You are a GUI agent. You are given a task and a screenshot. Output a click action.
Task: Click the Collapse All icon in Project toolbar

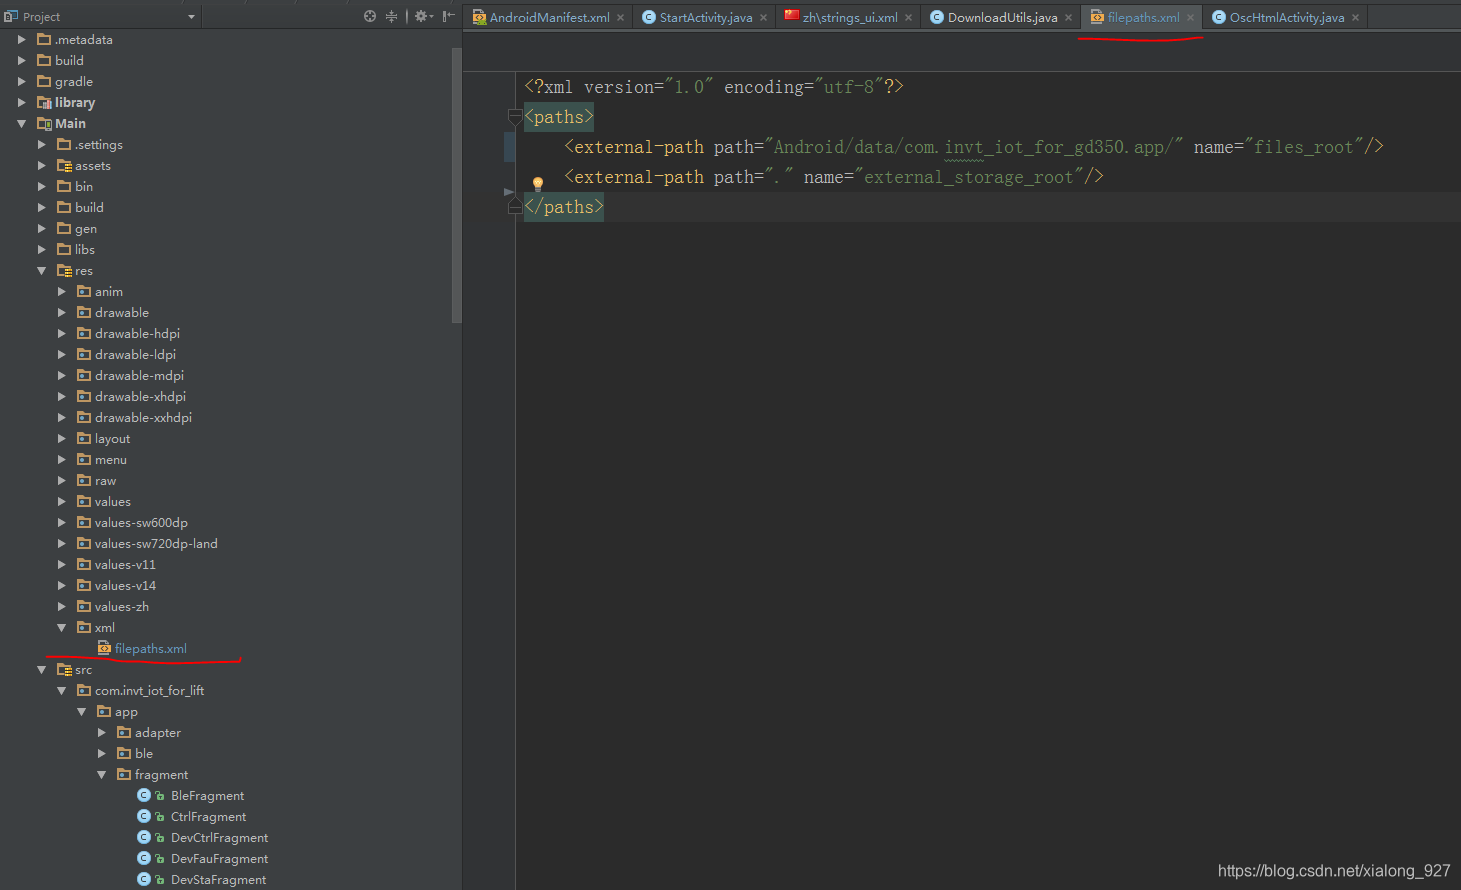point(391,16)
